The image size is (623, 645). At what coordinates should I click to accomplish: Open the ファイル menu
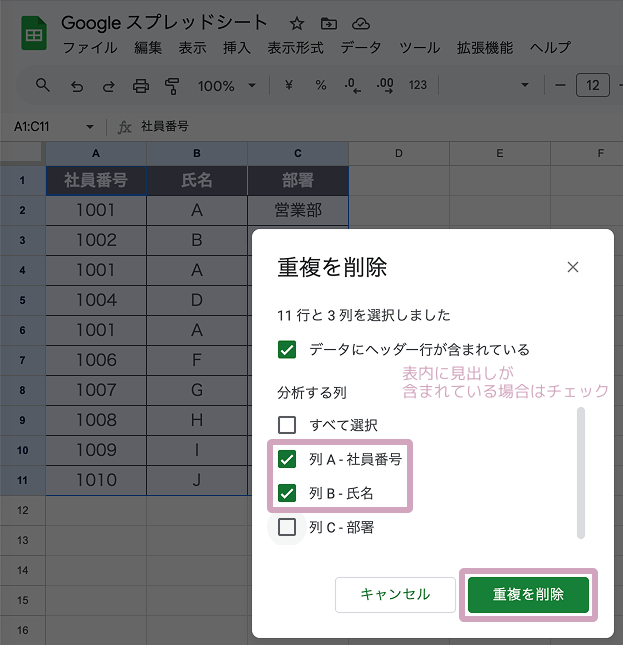90,48
